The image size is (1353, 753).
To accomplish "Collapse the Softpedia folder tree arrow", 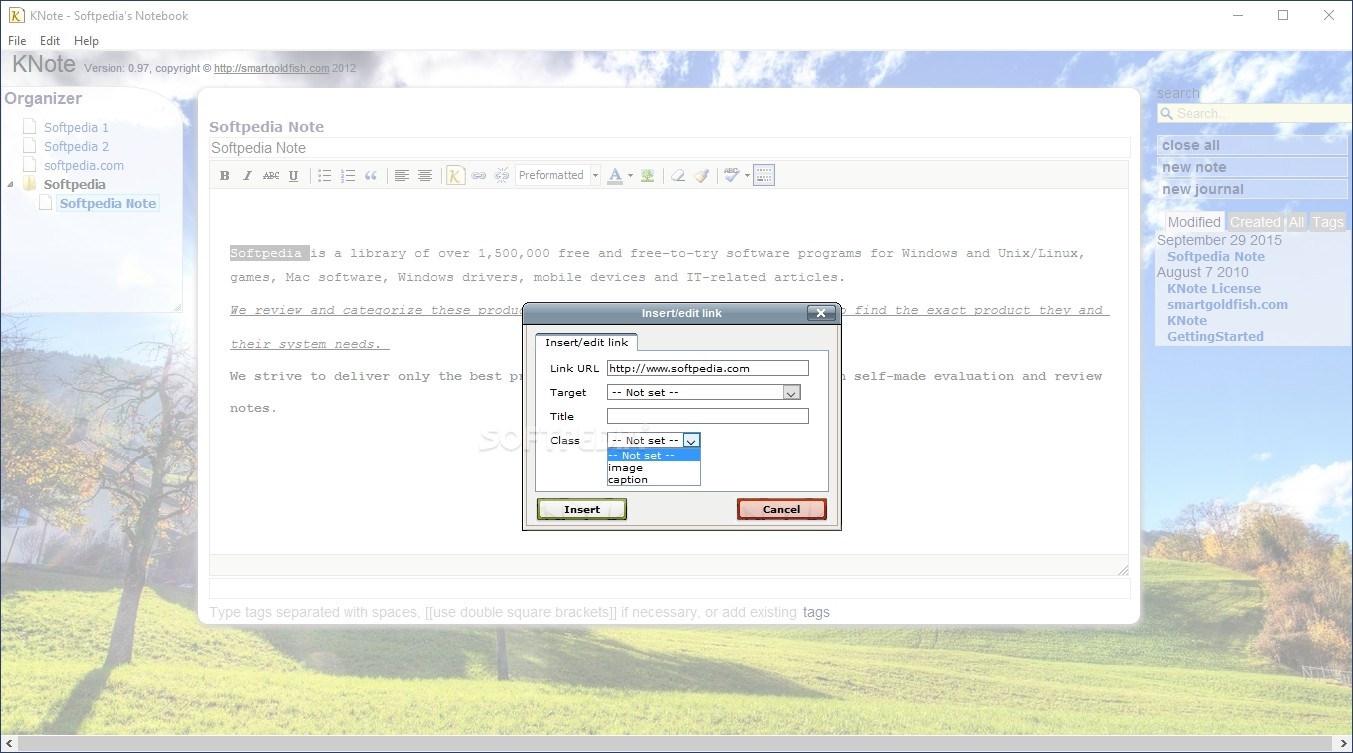I will click(11, 184).
